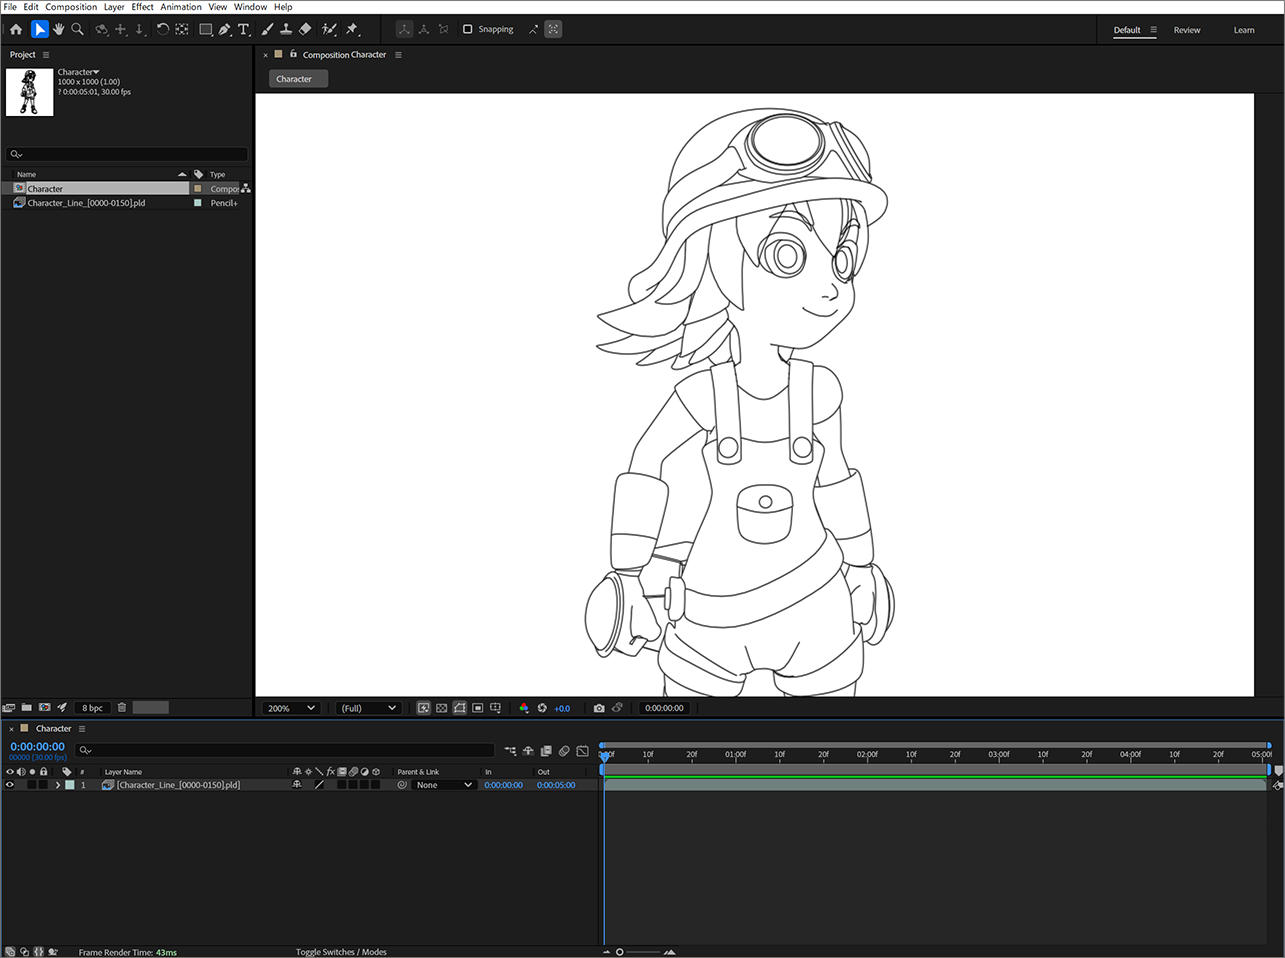Viewport: 1285px width, 958px height.
Task: Select the Roto Brush tool
Action: [x=329, y=30]
